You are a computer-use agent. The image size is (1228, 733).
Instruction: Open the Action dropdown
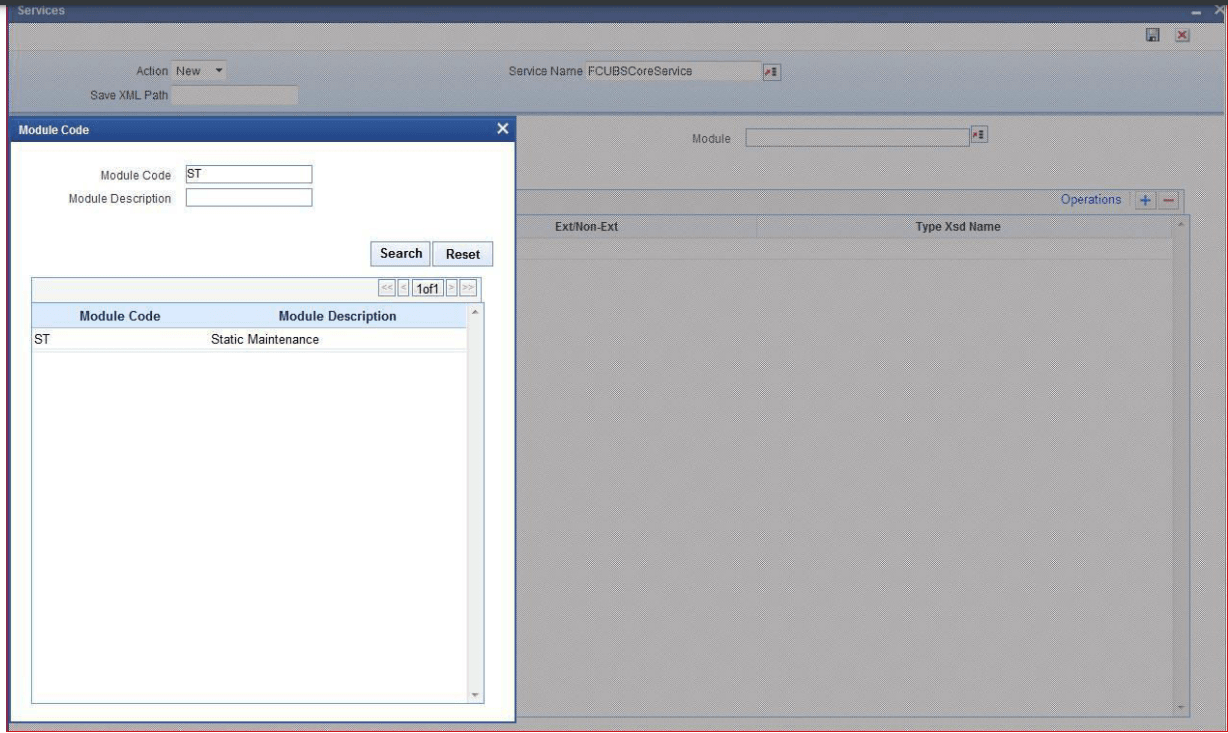[200, 71]
